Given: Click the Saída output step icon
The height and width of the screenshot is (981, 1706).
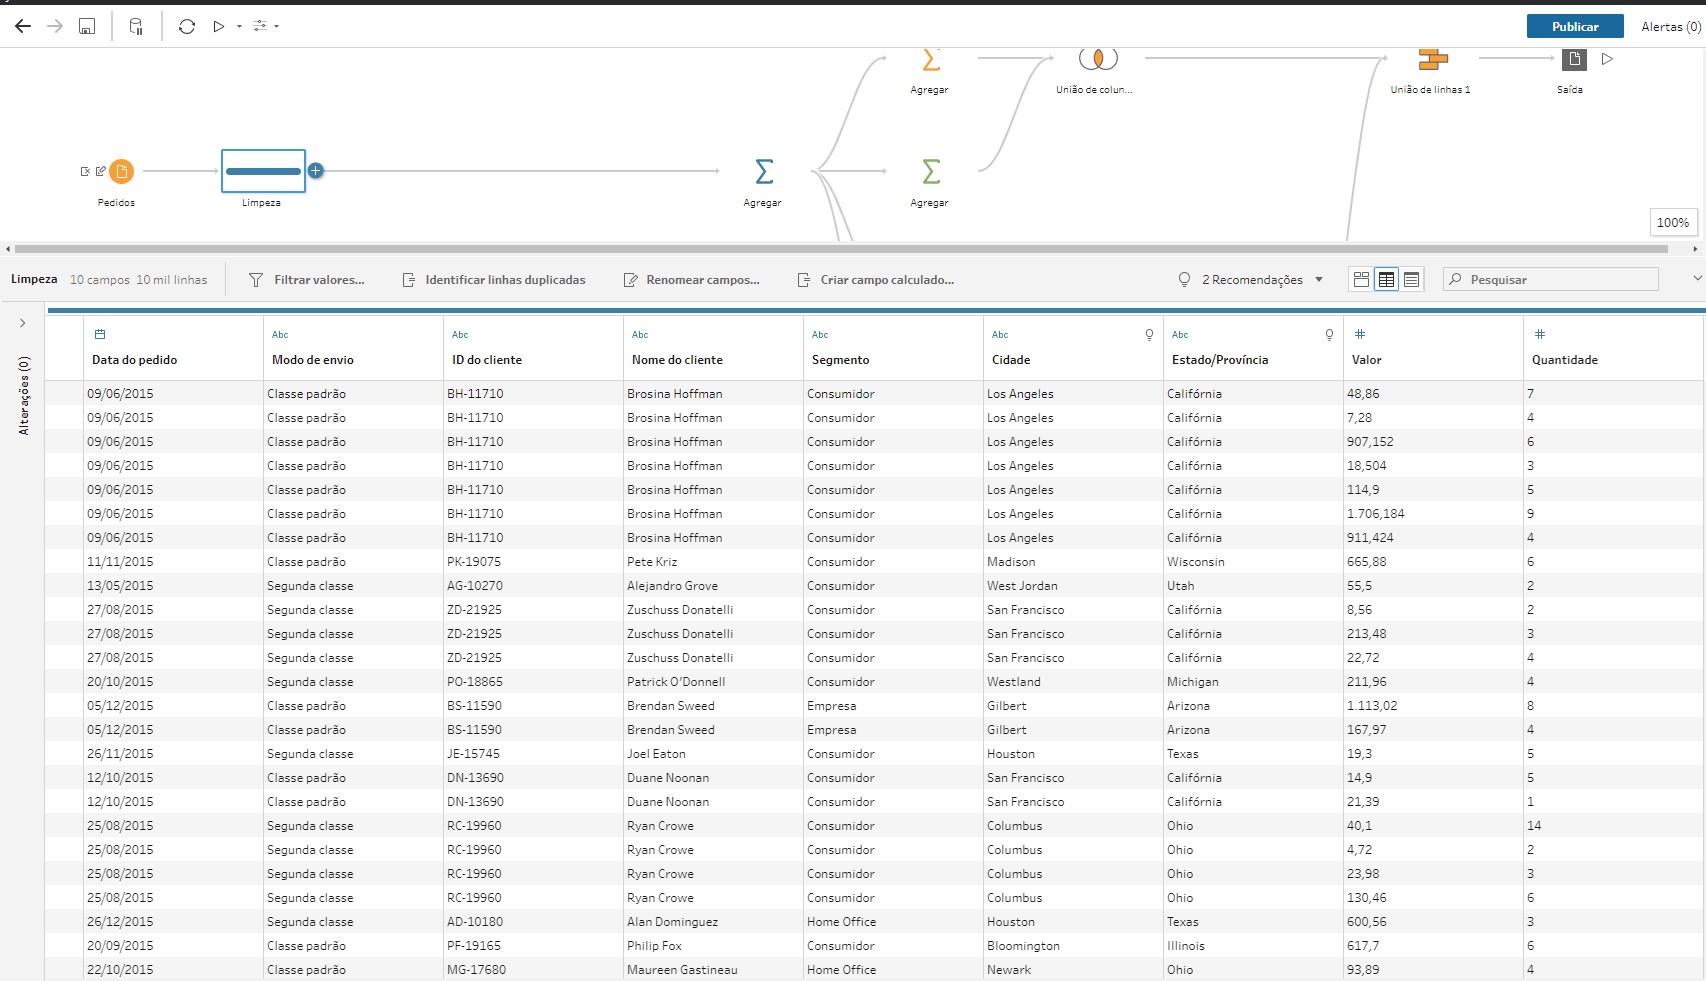Looking at the screenshot, I should click(x=1573, y=60).
